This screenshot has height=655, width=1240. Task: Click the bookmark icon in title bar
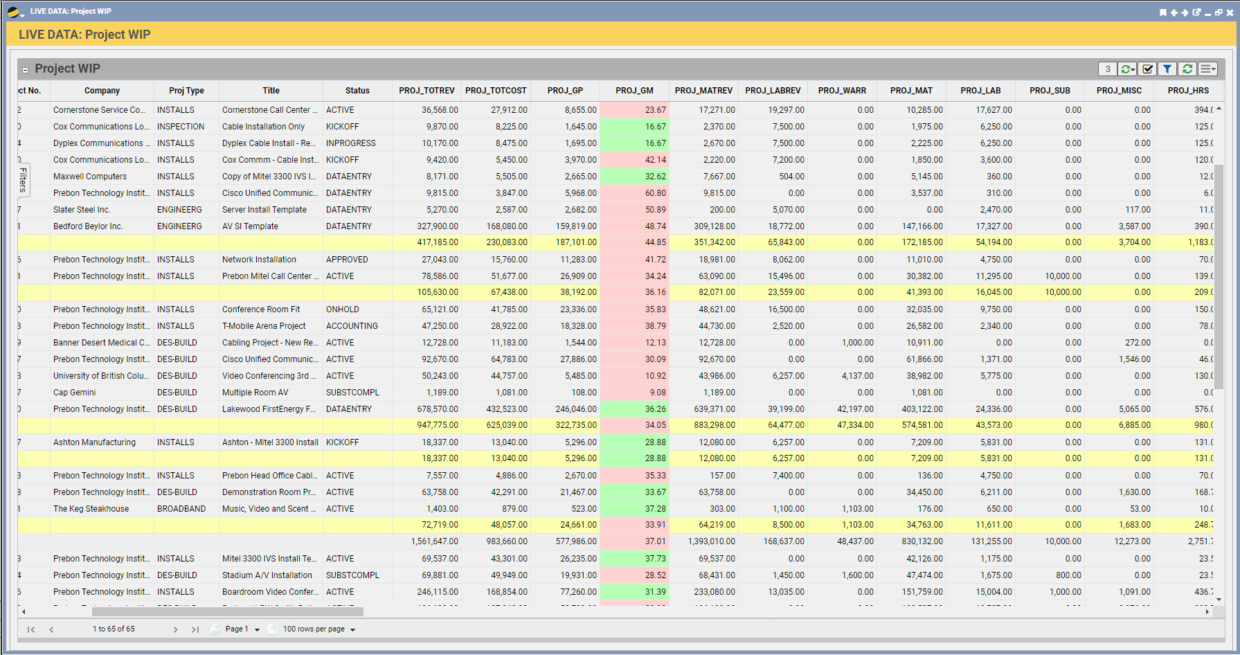point(1163,12)
